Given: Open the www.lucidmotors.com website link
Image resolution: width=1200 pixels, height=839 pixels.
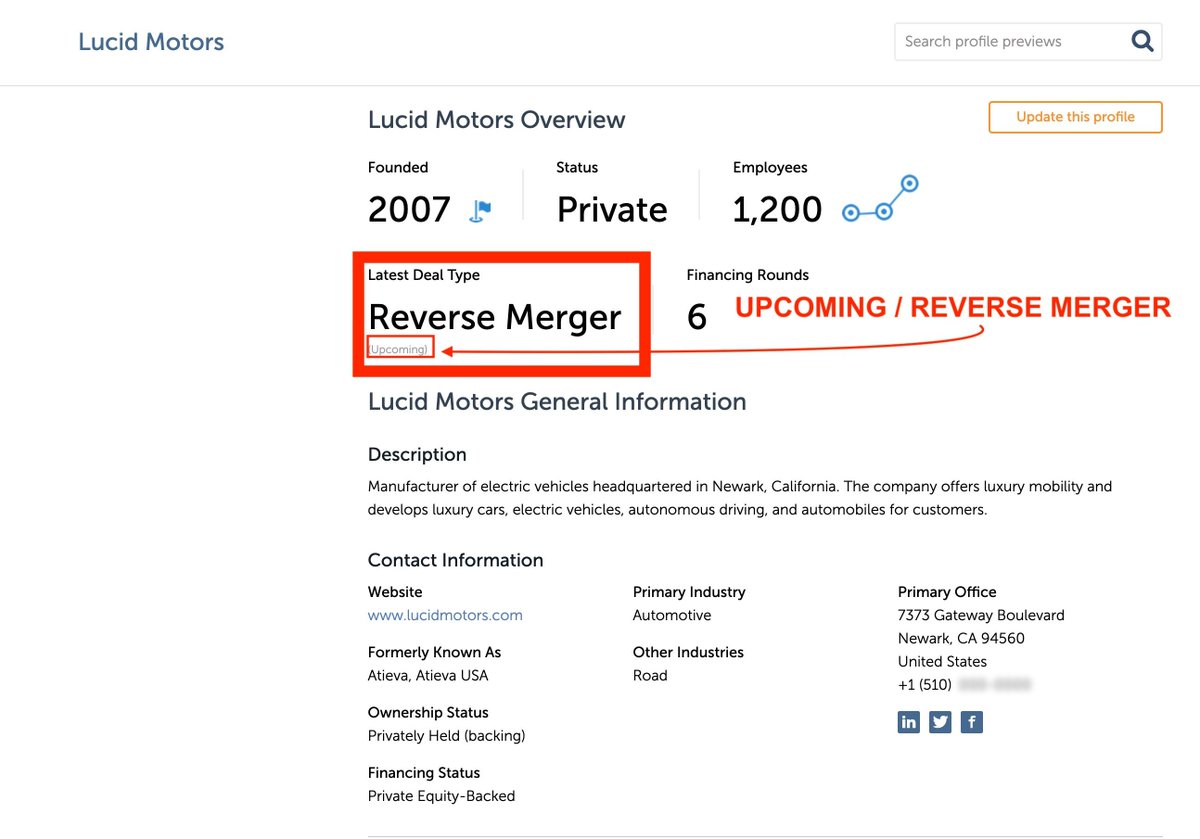Looking at the screenshot, I should pos(444,615).
